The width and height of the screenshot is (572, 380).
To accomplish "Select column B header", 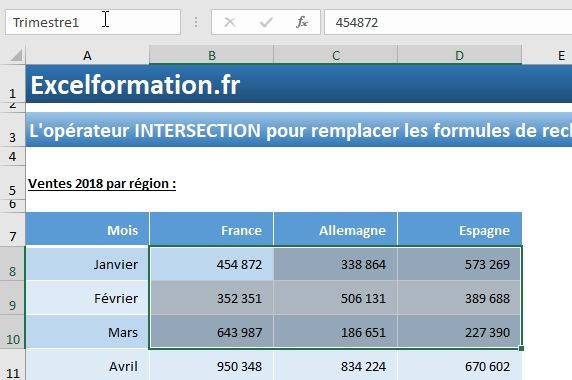I will point(212,55).
